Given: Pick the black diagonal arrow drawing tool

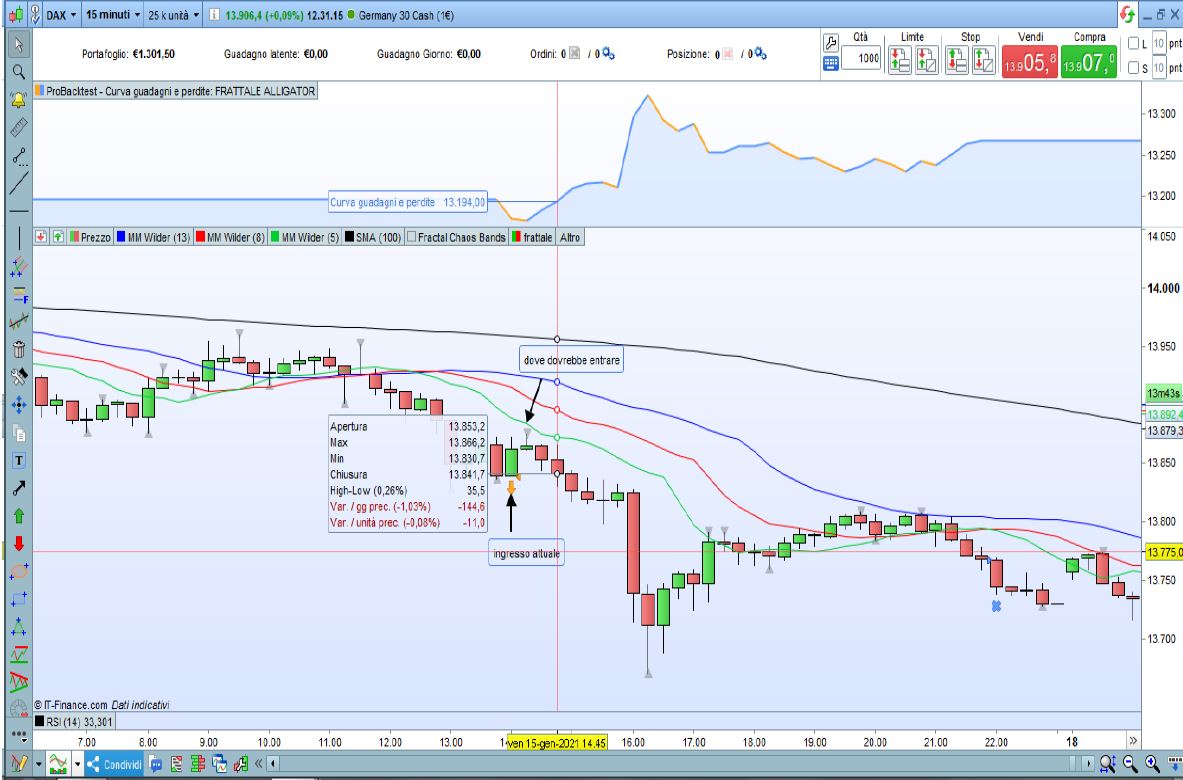Looking at the screenshot, I should pos(19,488).
